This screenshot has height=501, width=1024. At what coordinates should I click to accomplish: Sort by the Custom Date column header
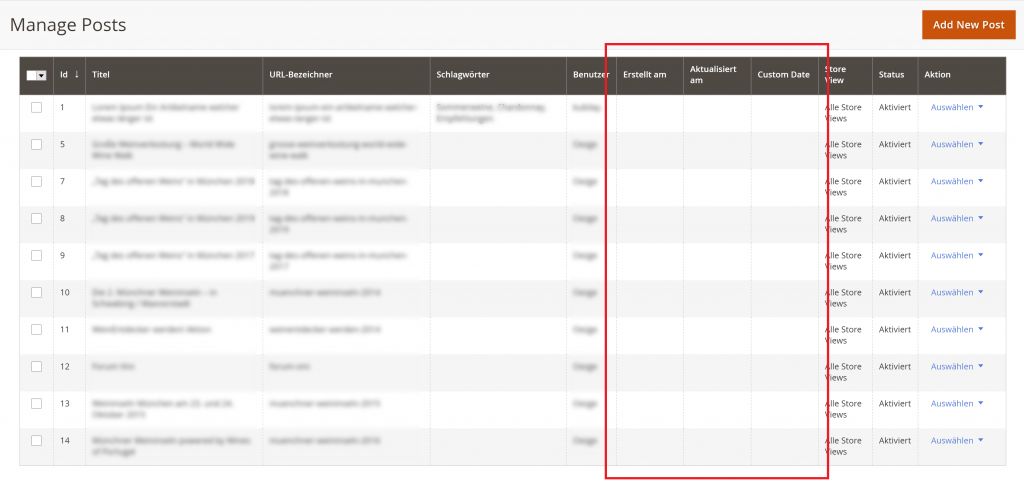pyautogui.click(x=784, y=75)
